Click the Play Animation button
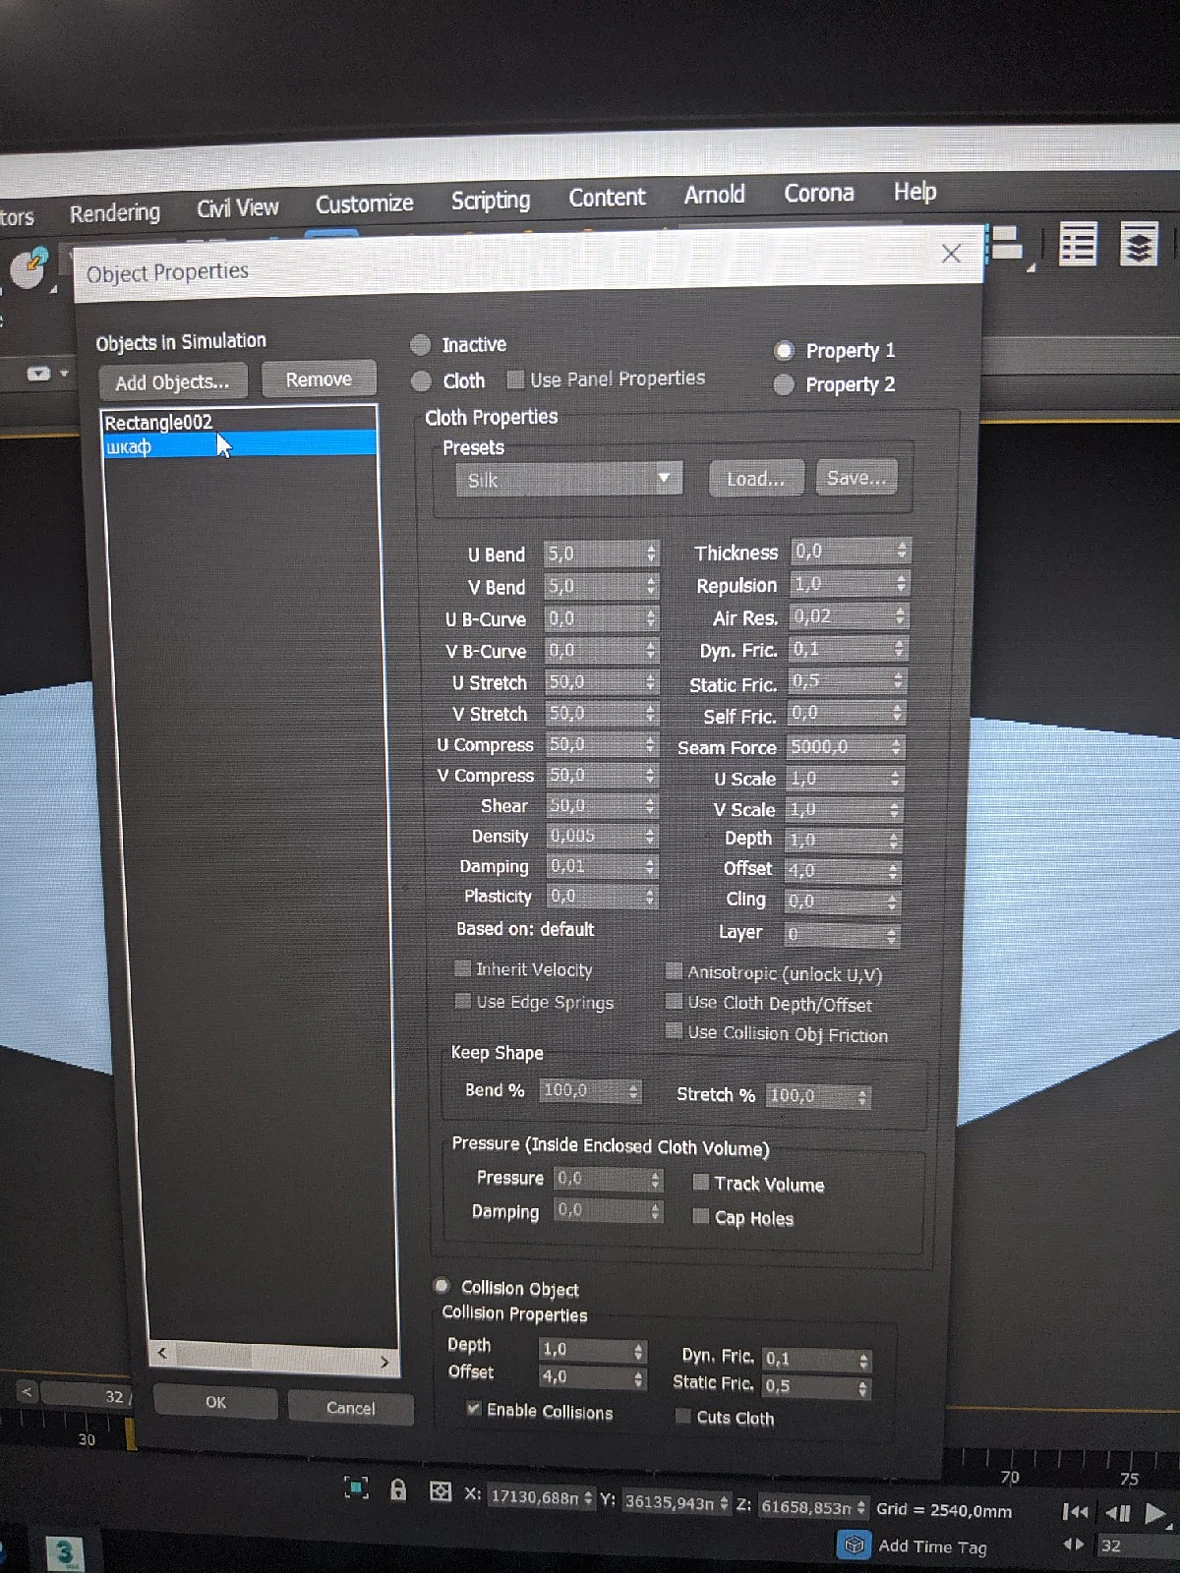 point(1155,1513)
